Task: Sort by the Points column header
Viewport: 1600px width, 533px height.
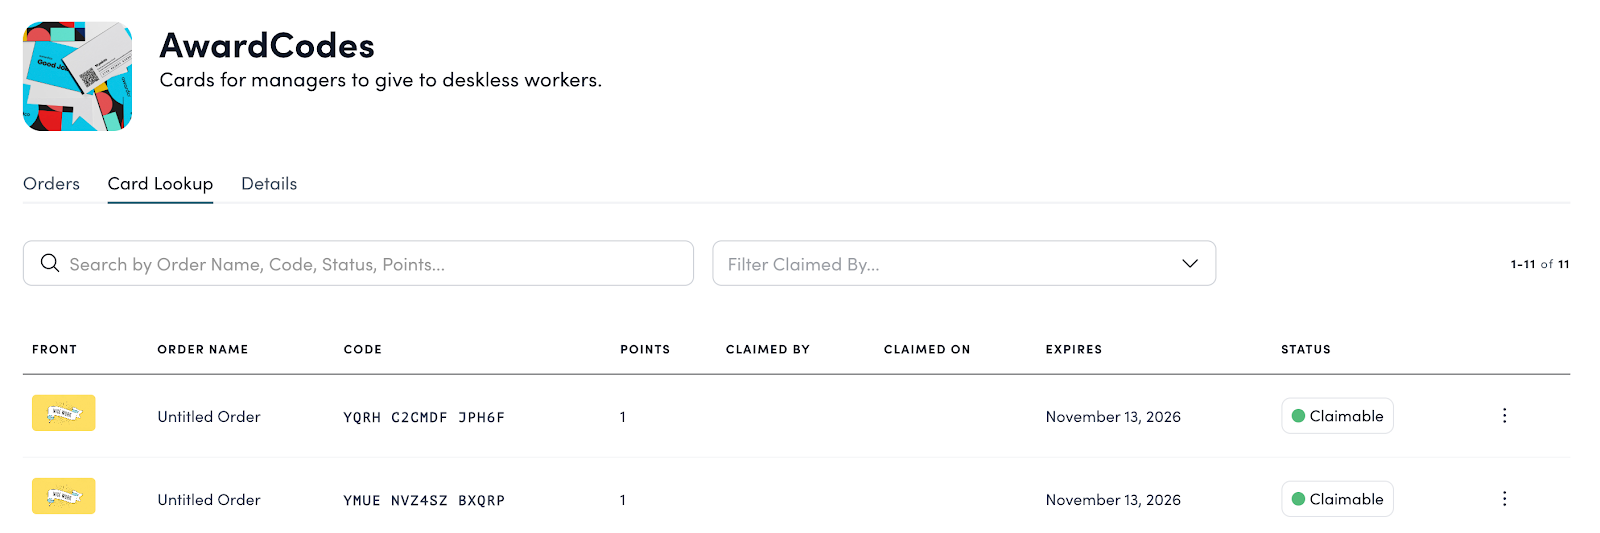Action: [645, 350]
